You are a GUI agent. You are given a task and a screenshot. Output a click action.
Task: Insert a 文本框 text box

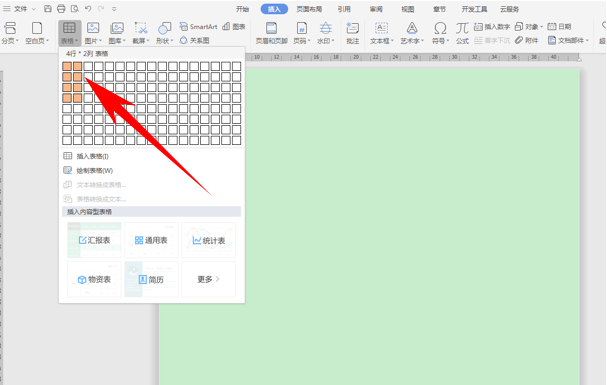(382, 33)
